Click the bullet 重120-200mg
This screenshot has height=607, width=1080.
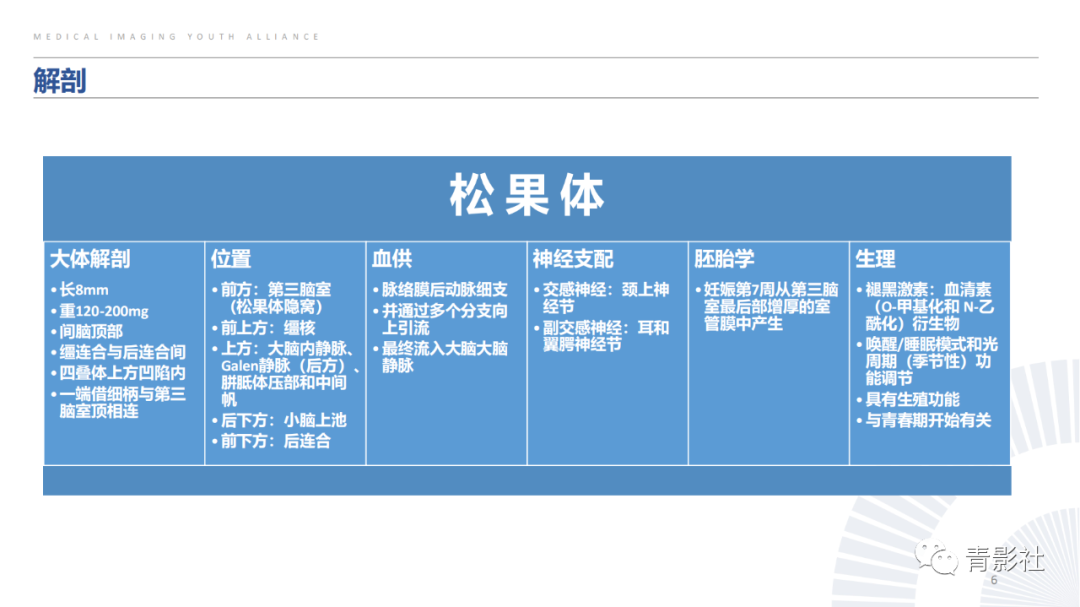tap(100, 311)
